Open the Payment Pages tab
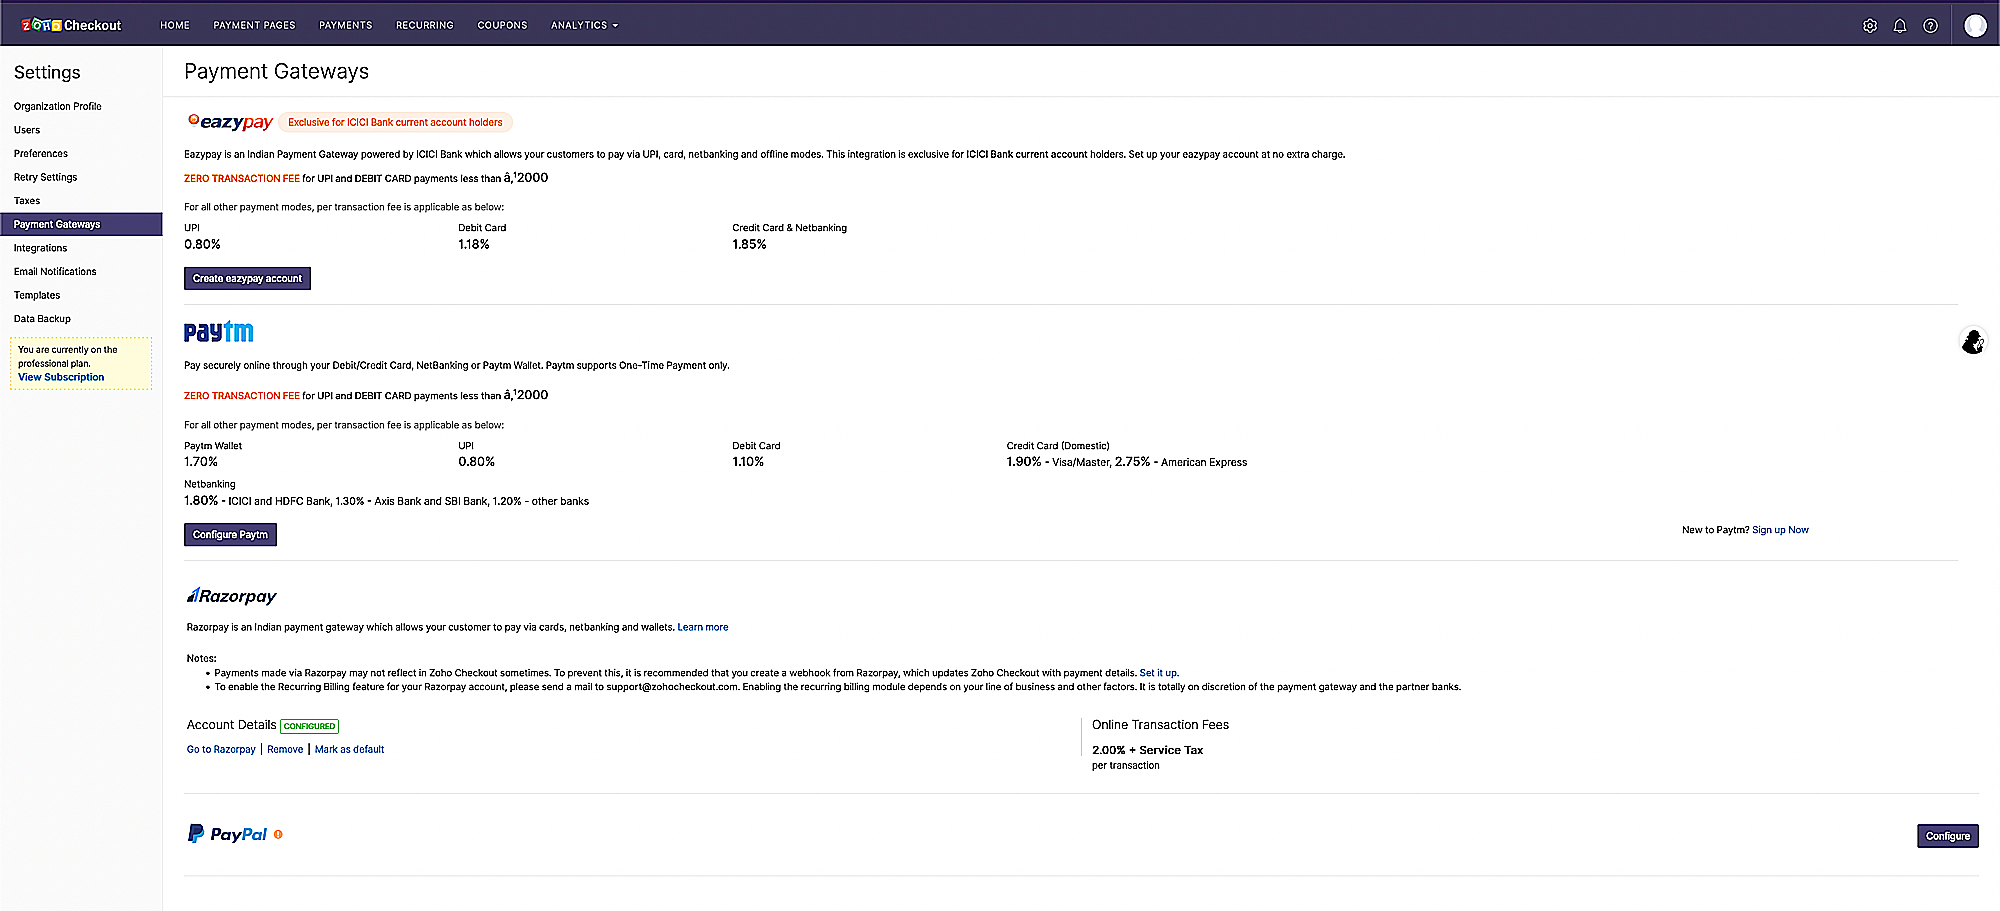This screenshot has width=2000, height=911. pos(254,25)
